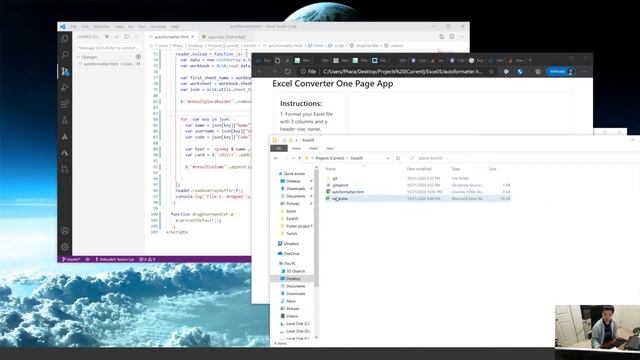Open the browser settings ellipsis menu
The image size is (640, 360).
tap(584, 71)
